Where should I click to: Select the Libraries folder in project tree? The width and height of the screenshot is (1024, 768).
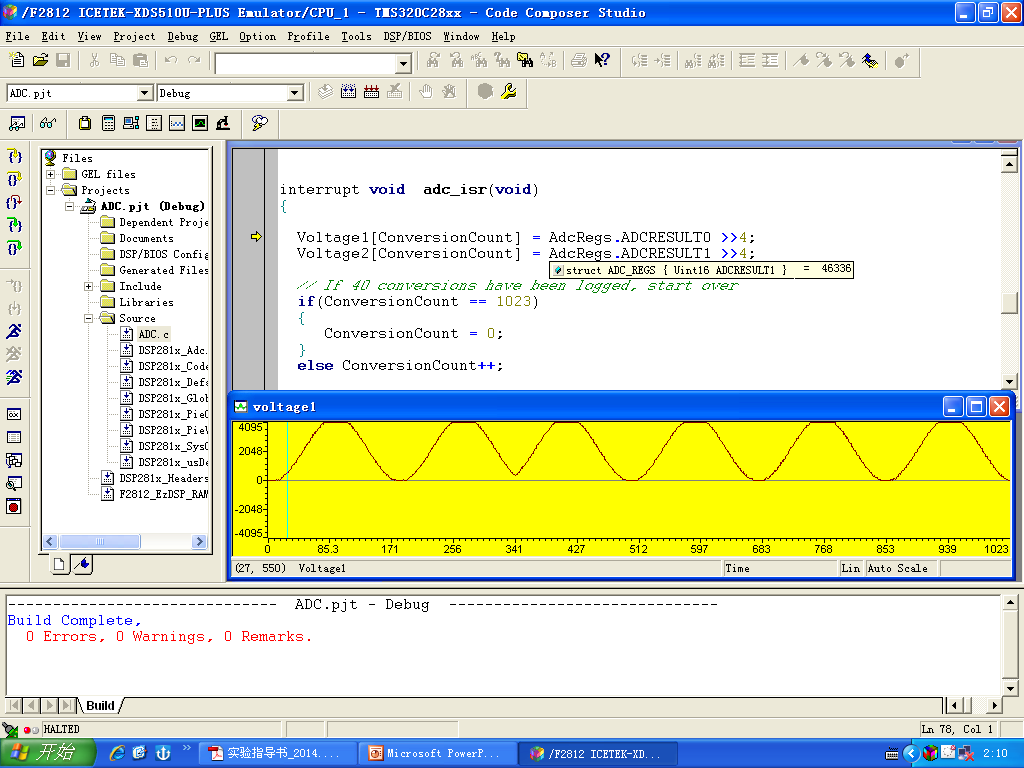coord(146,302)
